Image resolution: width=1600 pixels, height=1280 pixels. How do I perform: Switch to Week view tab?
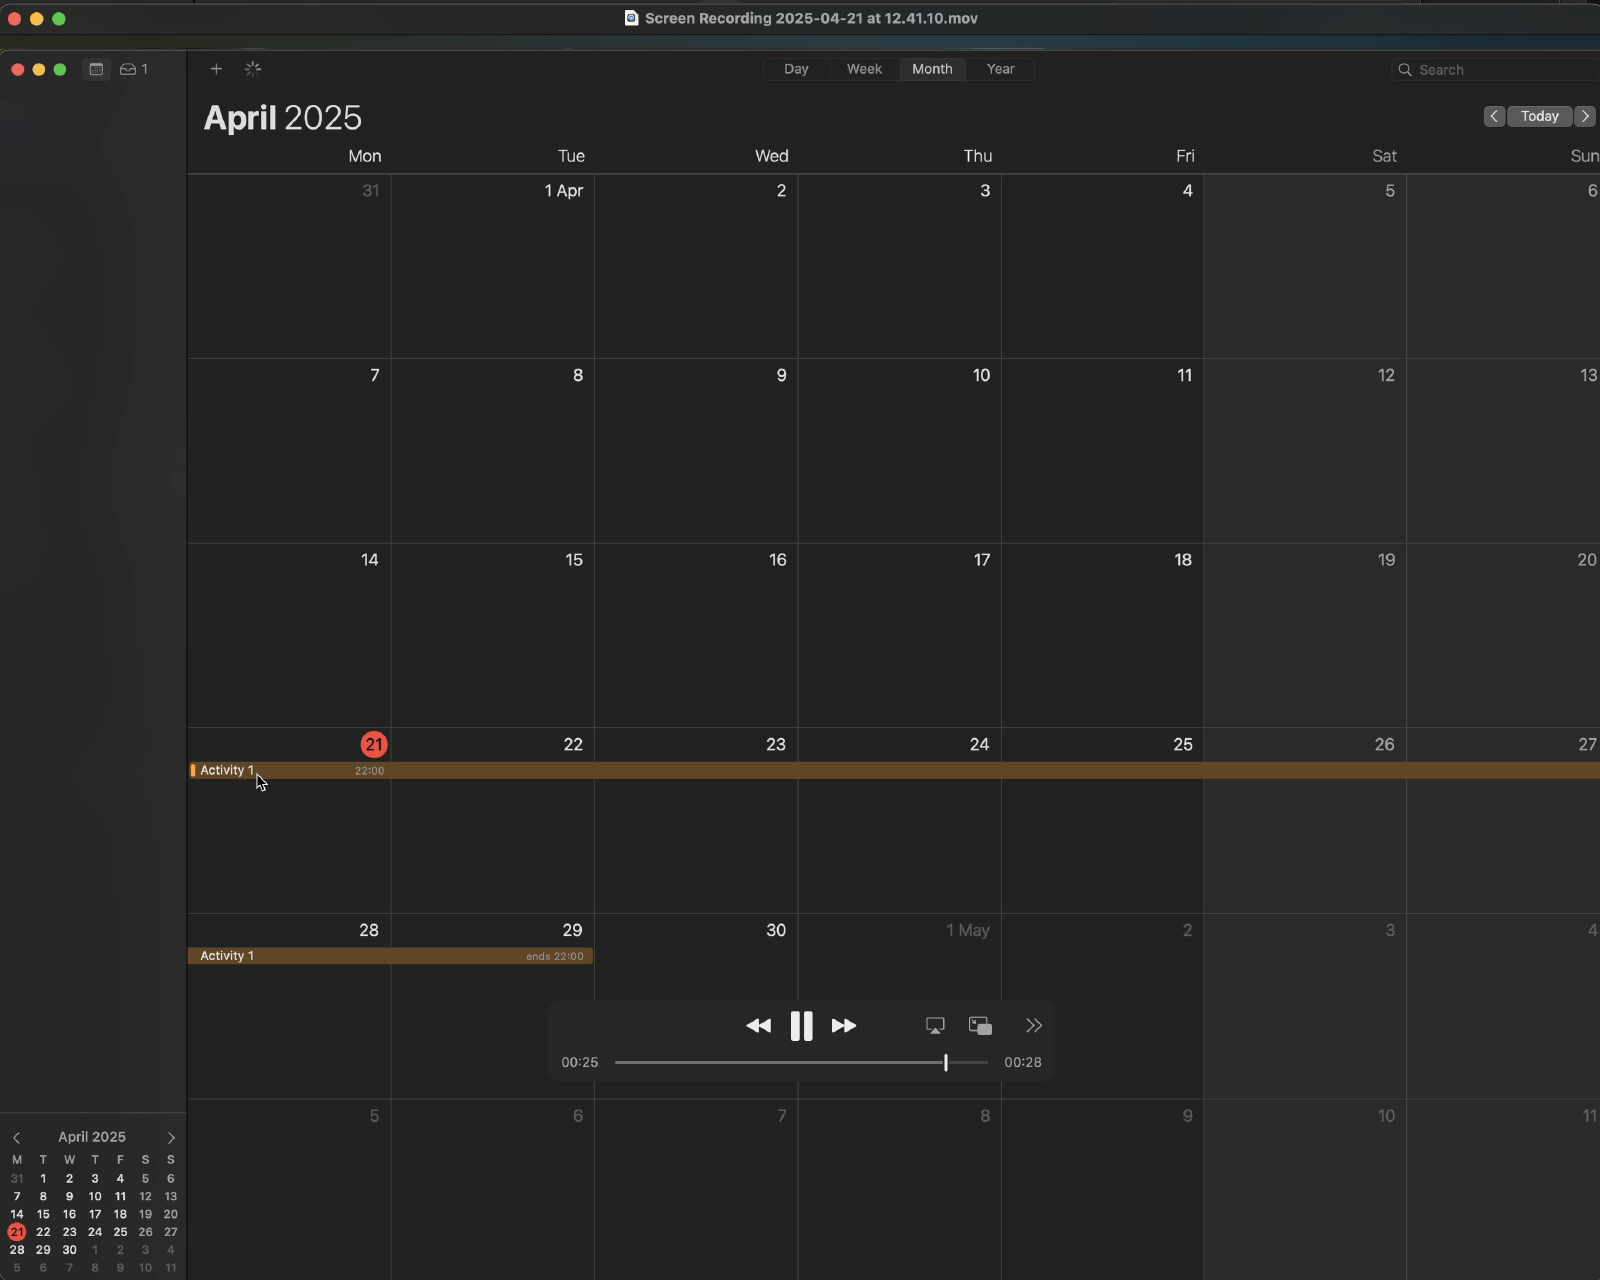pyautogui.click(x=864, y=69)
